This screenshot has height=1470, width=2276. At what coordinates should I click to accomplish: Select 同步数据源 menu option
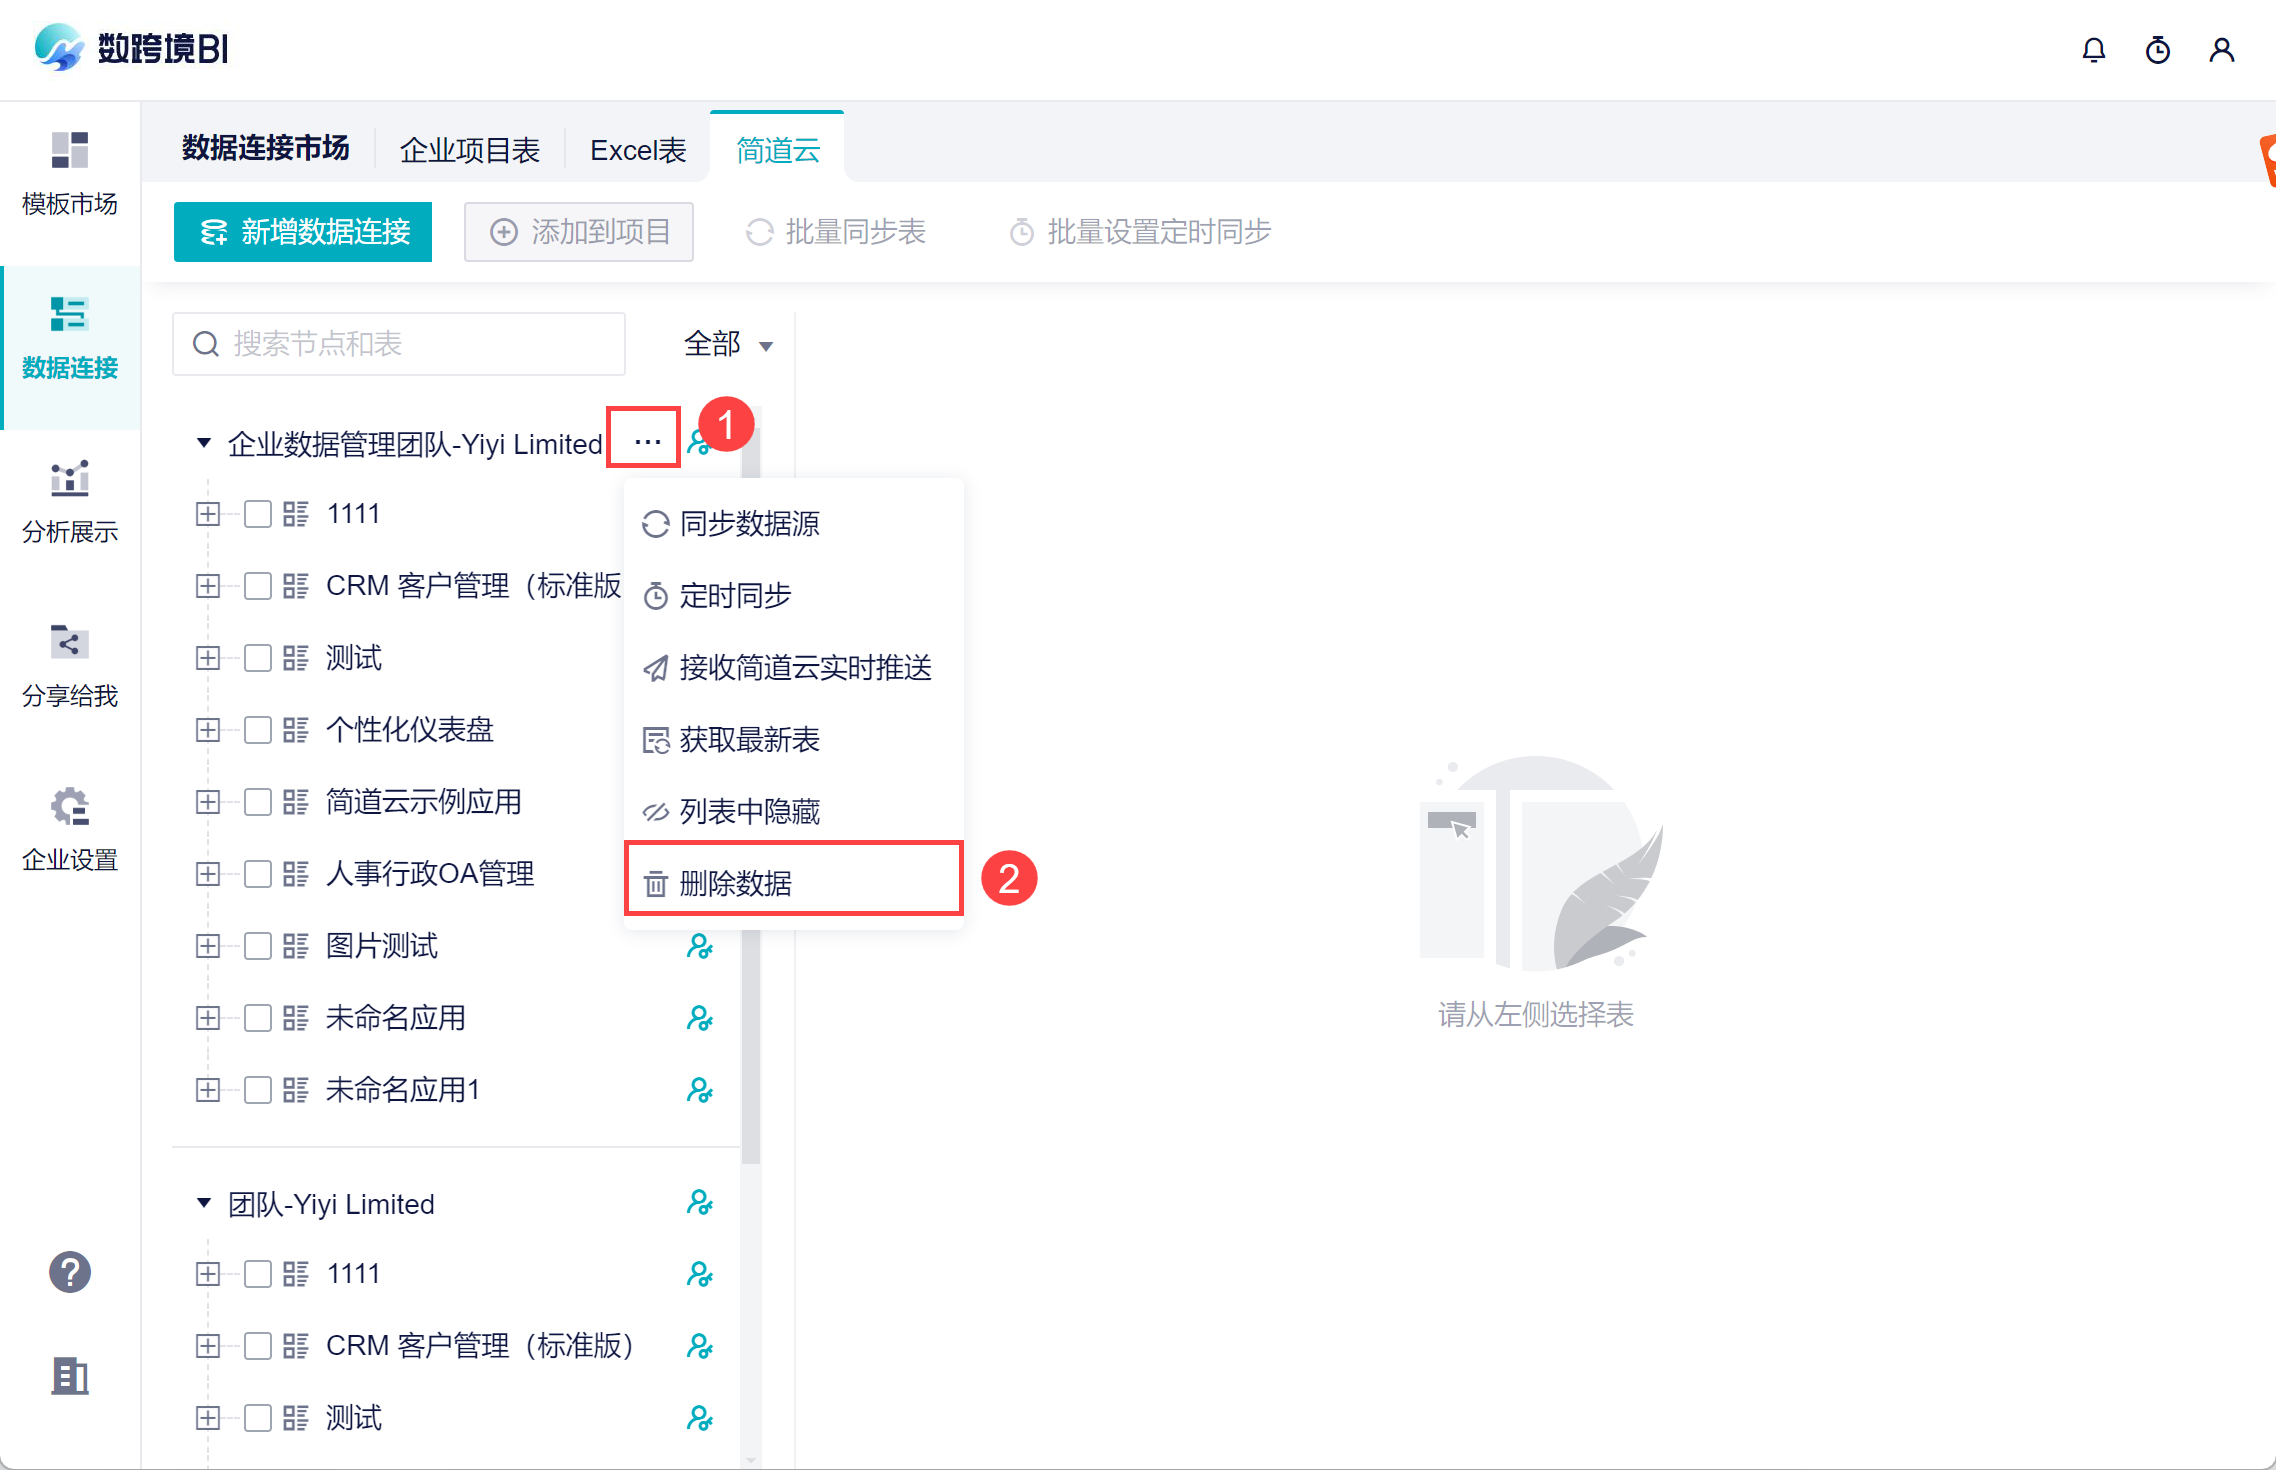(x=748, y=523)
